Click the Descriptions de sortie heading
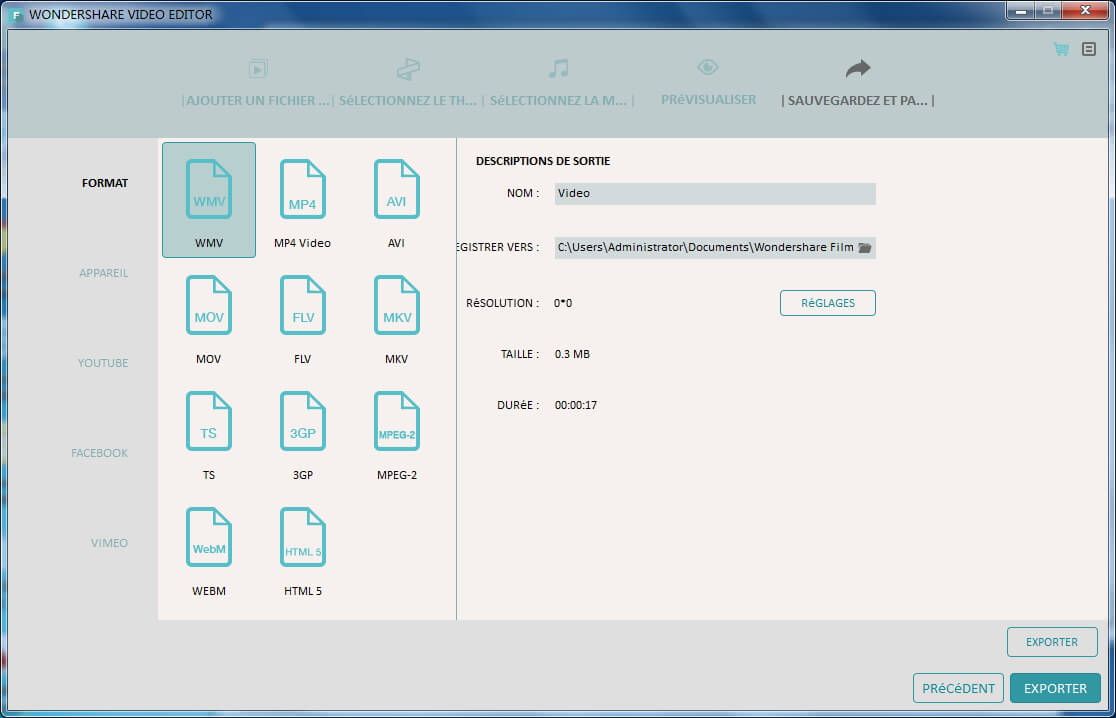1116x718 pixels. 543,161
